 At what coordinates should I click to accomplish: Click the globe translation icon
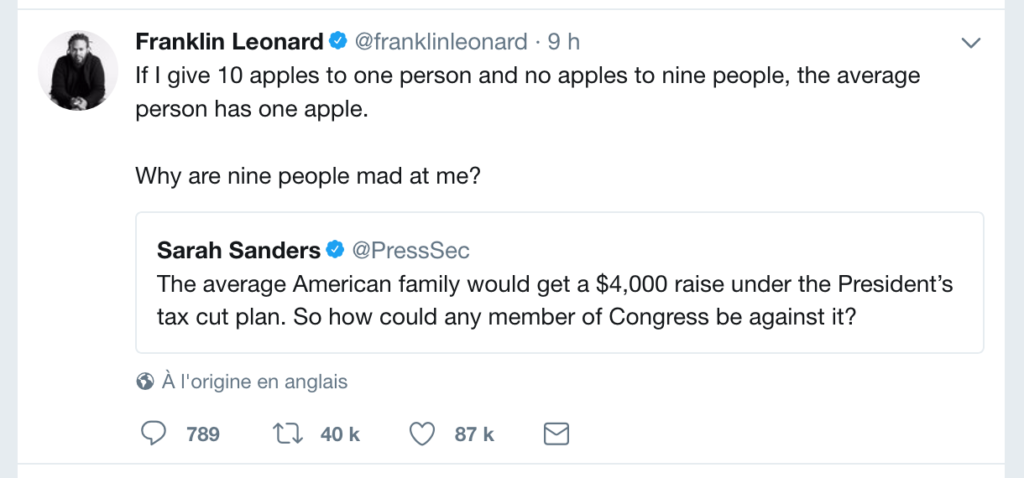pyautogui.click(x=145, y=381)
